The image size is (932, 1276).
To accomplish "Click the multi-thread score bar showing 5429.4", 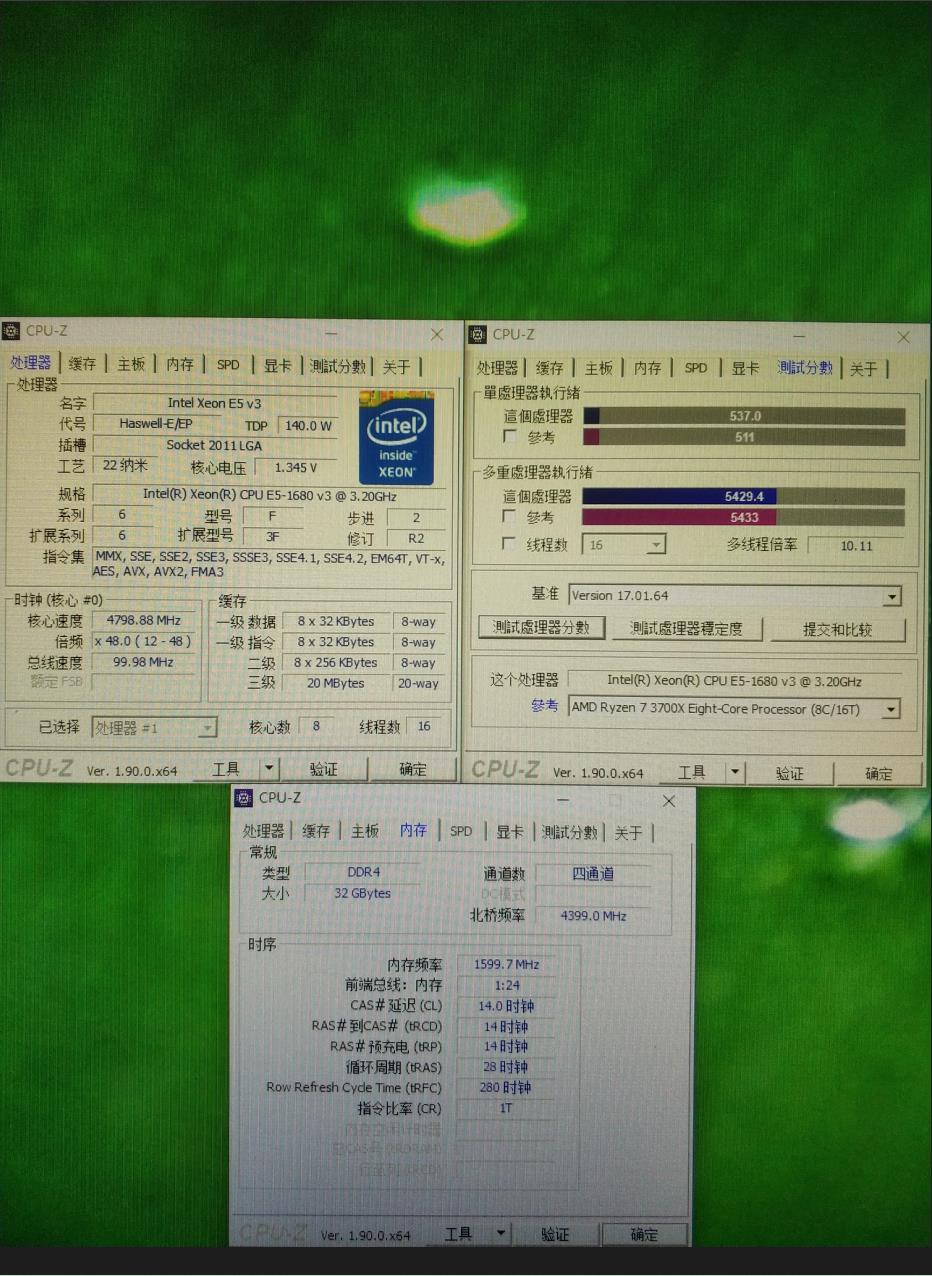I will tap(744, 496).
